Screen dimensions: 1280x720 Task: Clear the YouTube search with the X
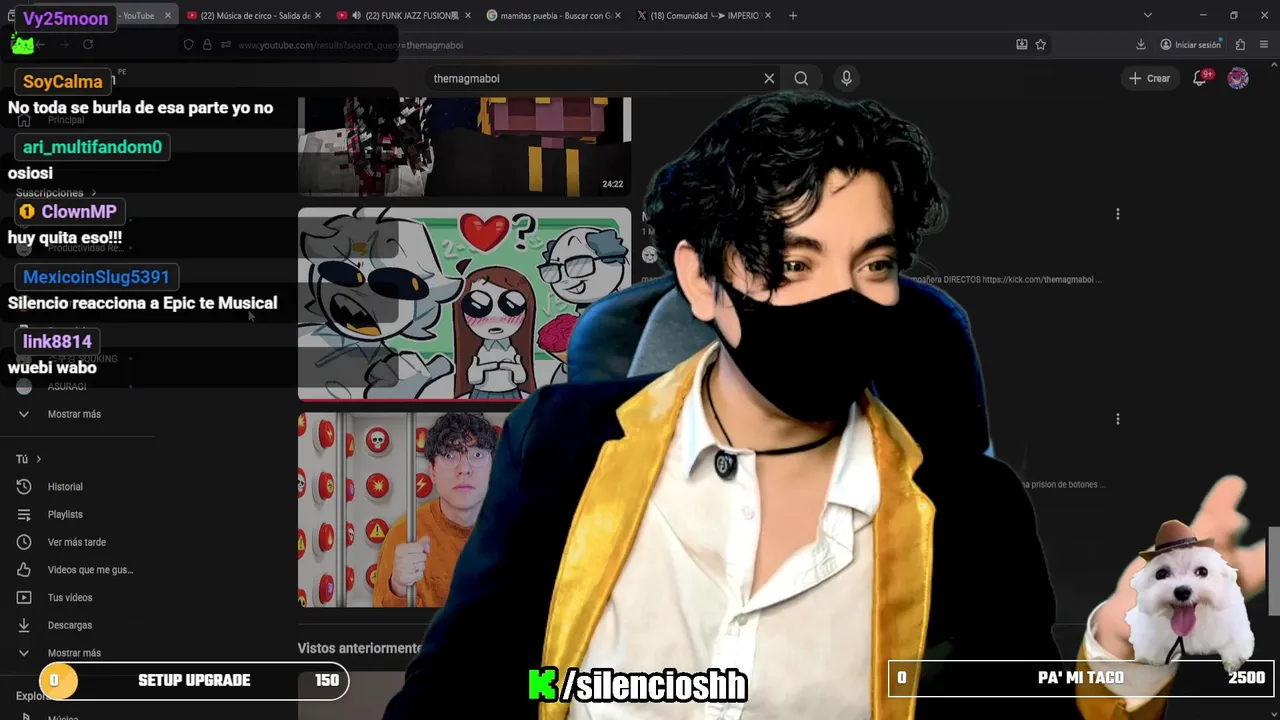(x=769, y=78)
